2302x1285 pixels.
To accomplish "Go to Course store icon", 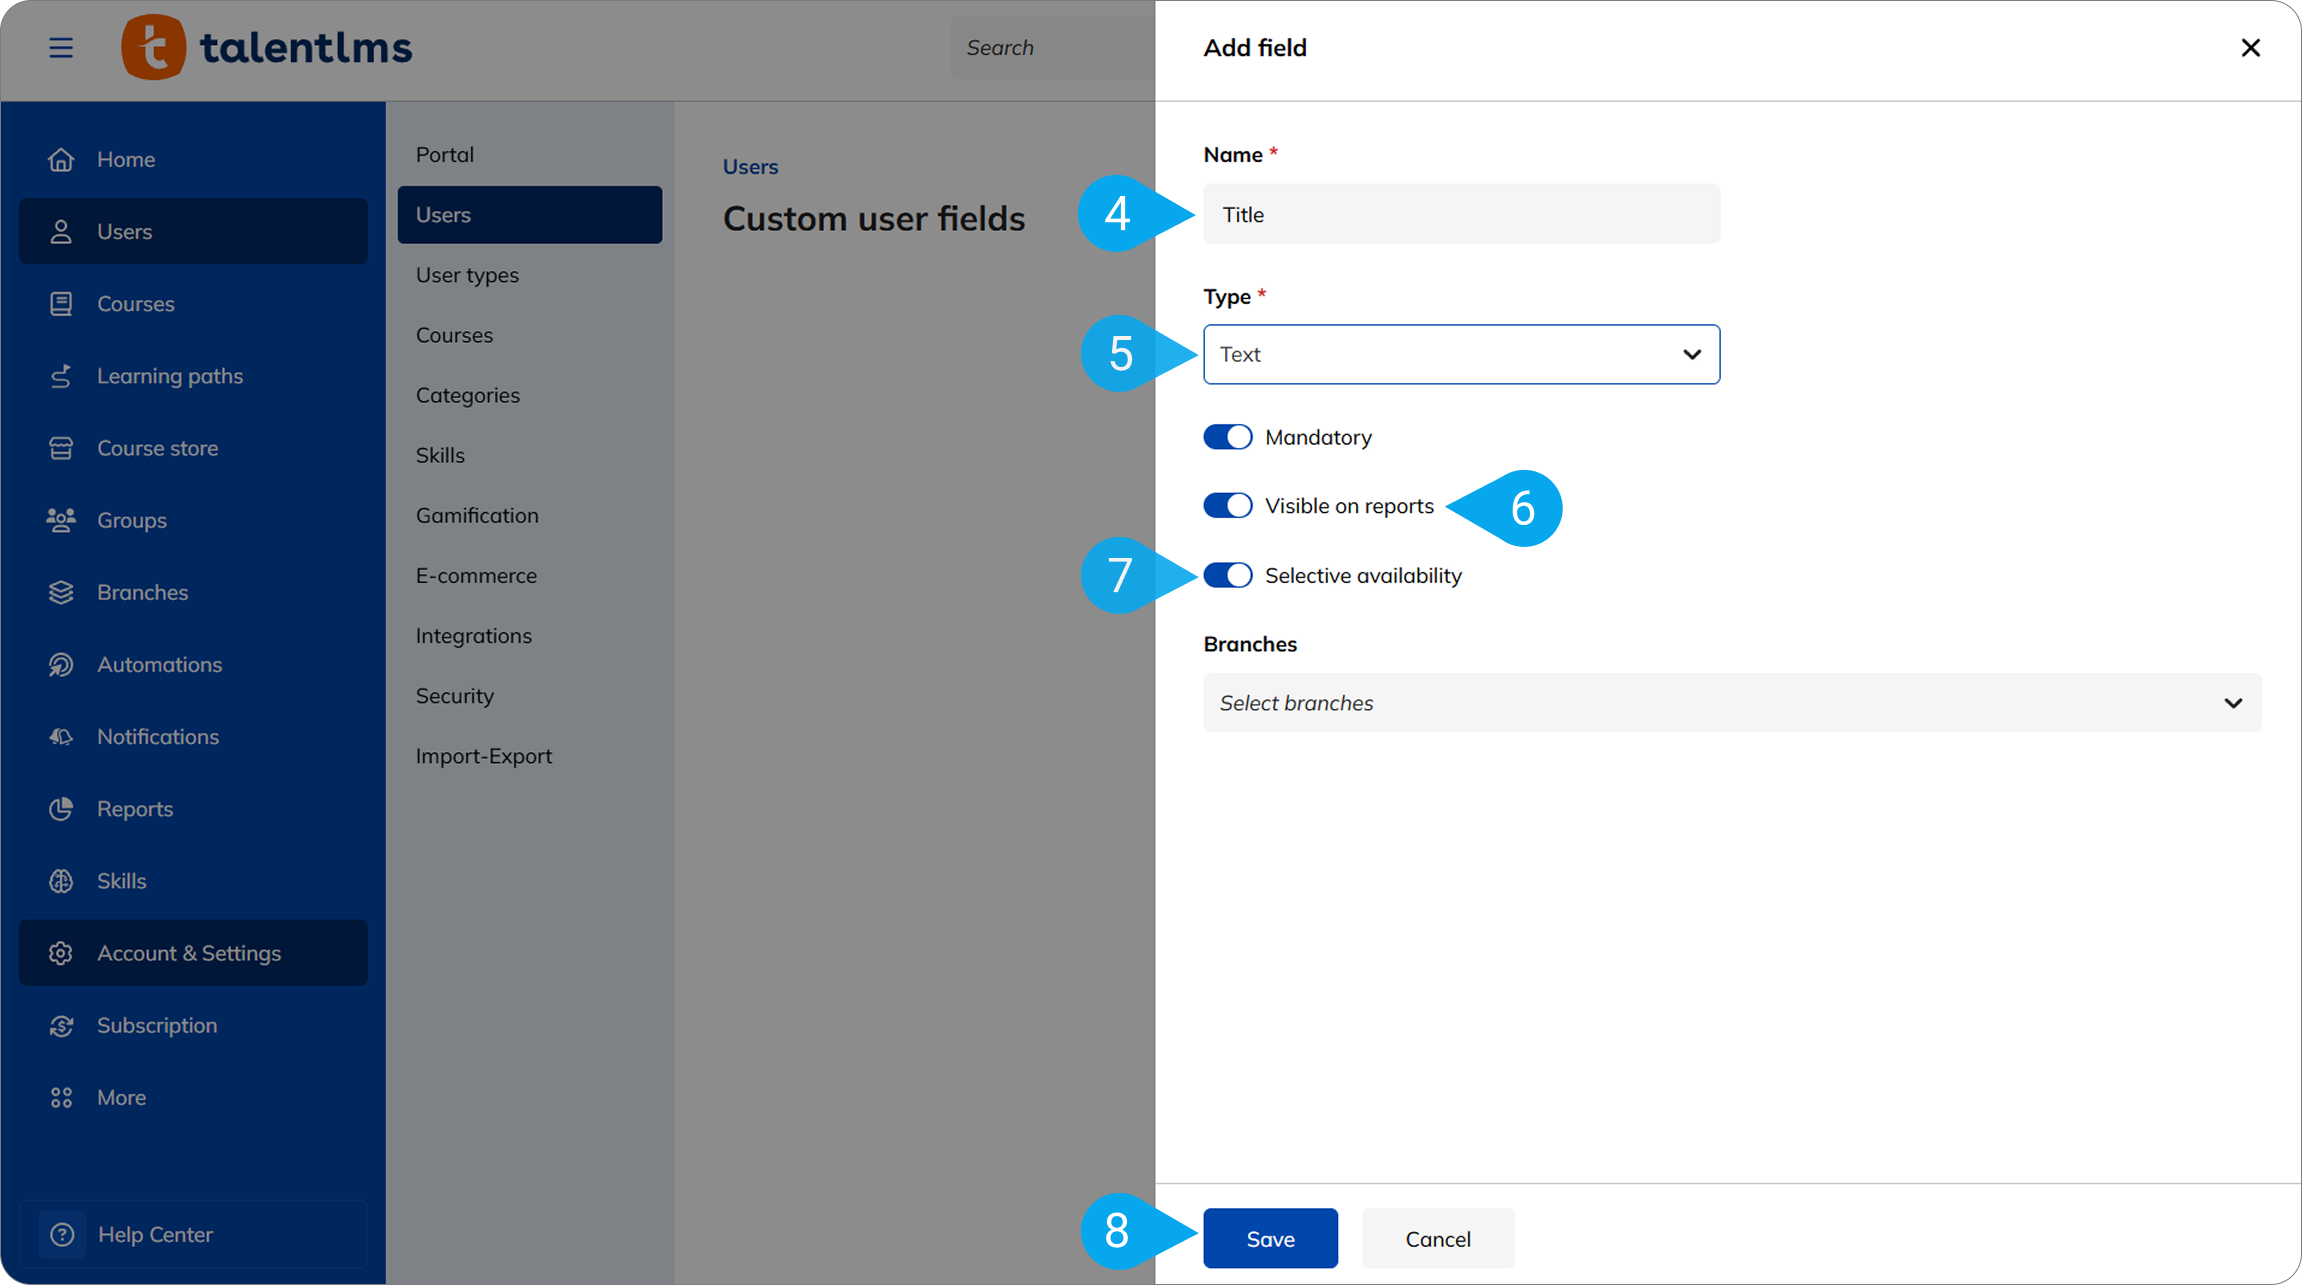I will click(61, 448).
